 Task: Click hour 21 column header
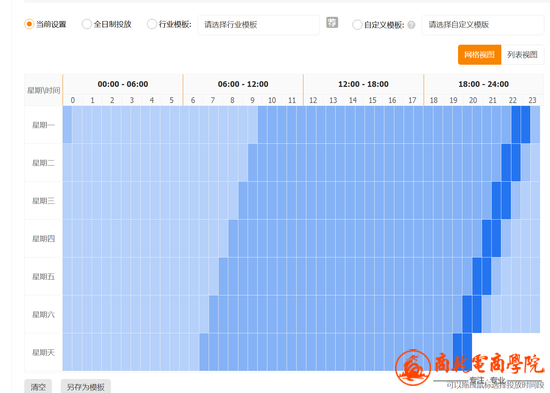tap(493, 100)
